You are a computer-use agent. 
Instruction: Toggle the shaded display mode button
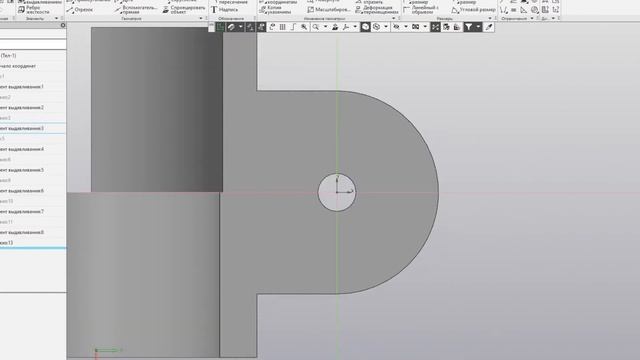365,27
